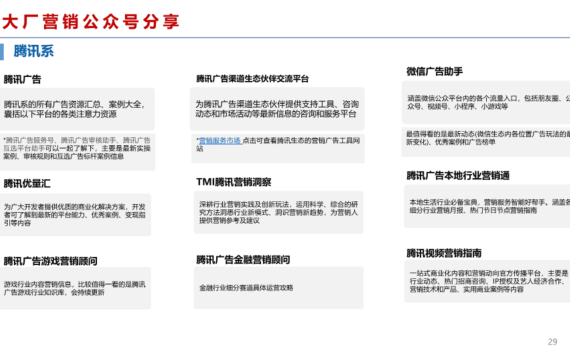
Task: Click the description starting 深耕行业营销实践及创新玩法
Action: click(278, 212)
